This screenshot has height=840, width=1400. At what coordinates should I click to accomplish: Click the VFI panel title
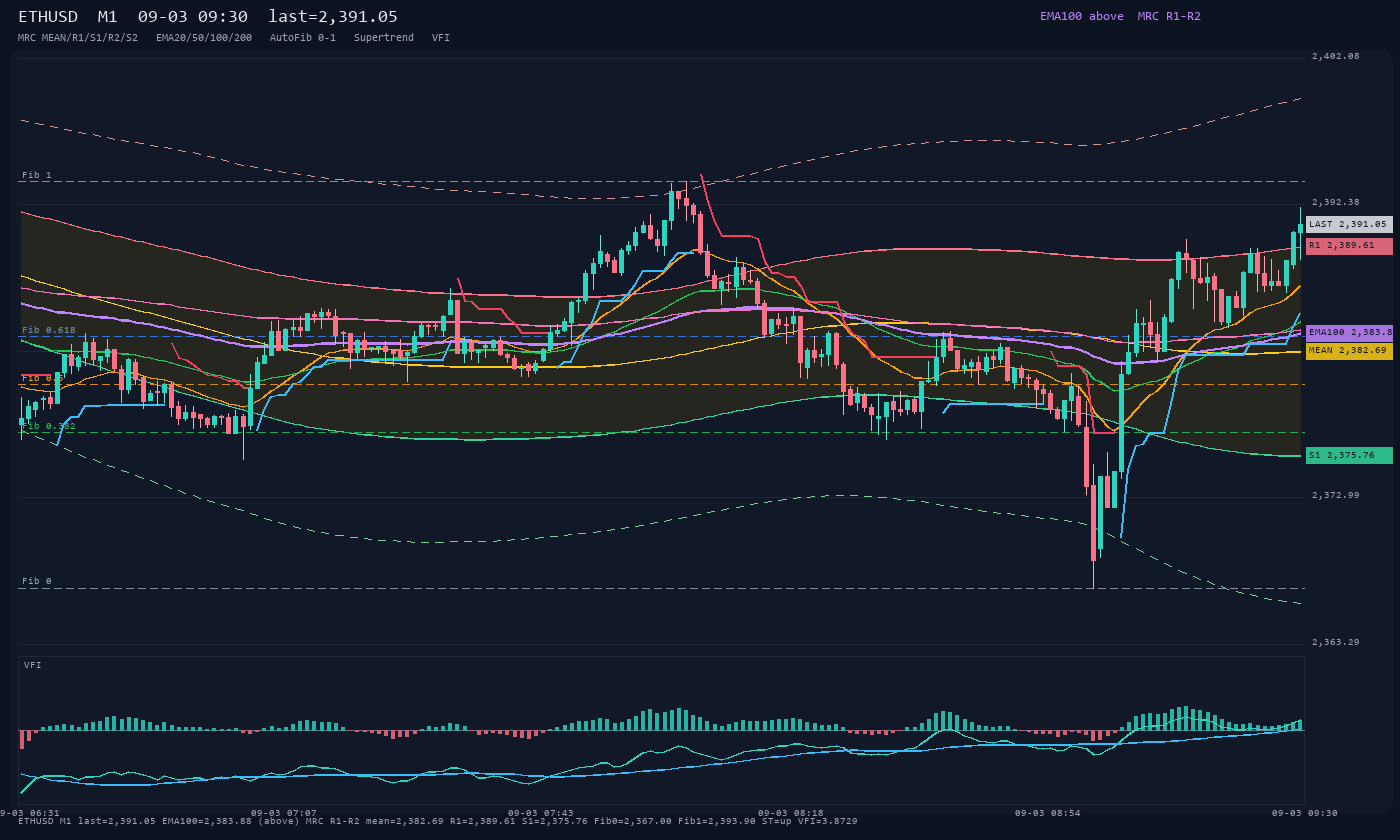coord(33,665)
